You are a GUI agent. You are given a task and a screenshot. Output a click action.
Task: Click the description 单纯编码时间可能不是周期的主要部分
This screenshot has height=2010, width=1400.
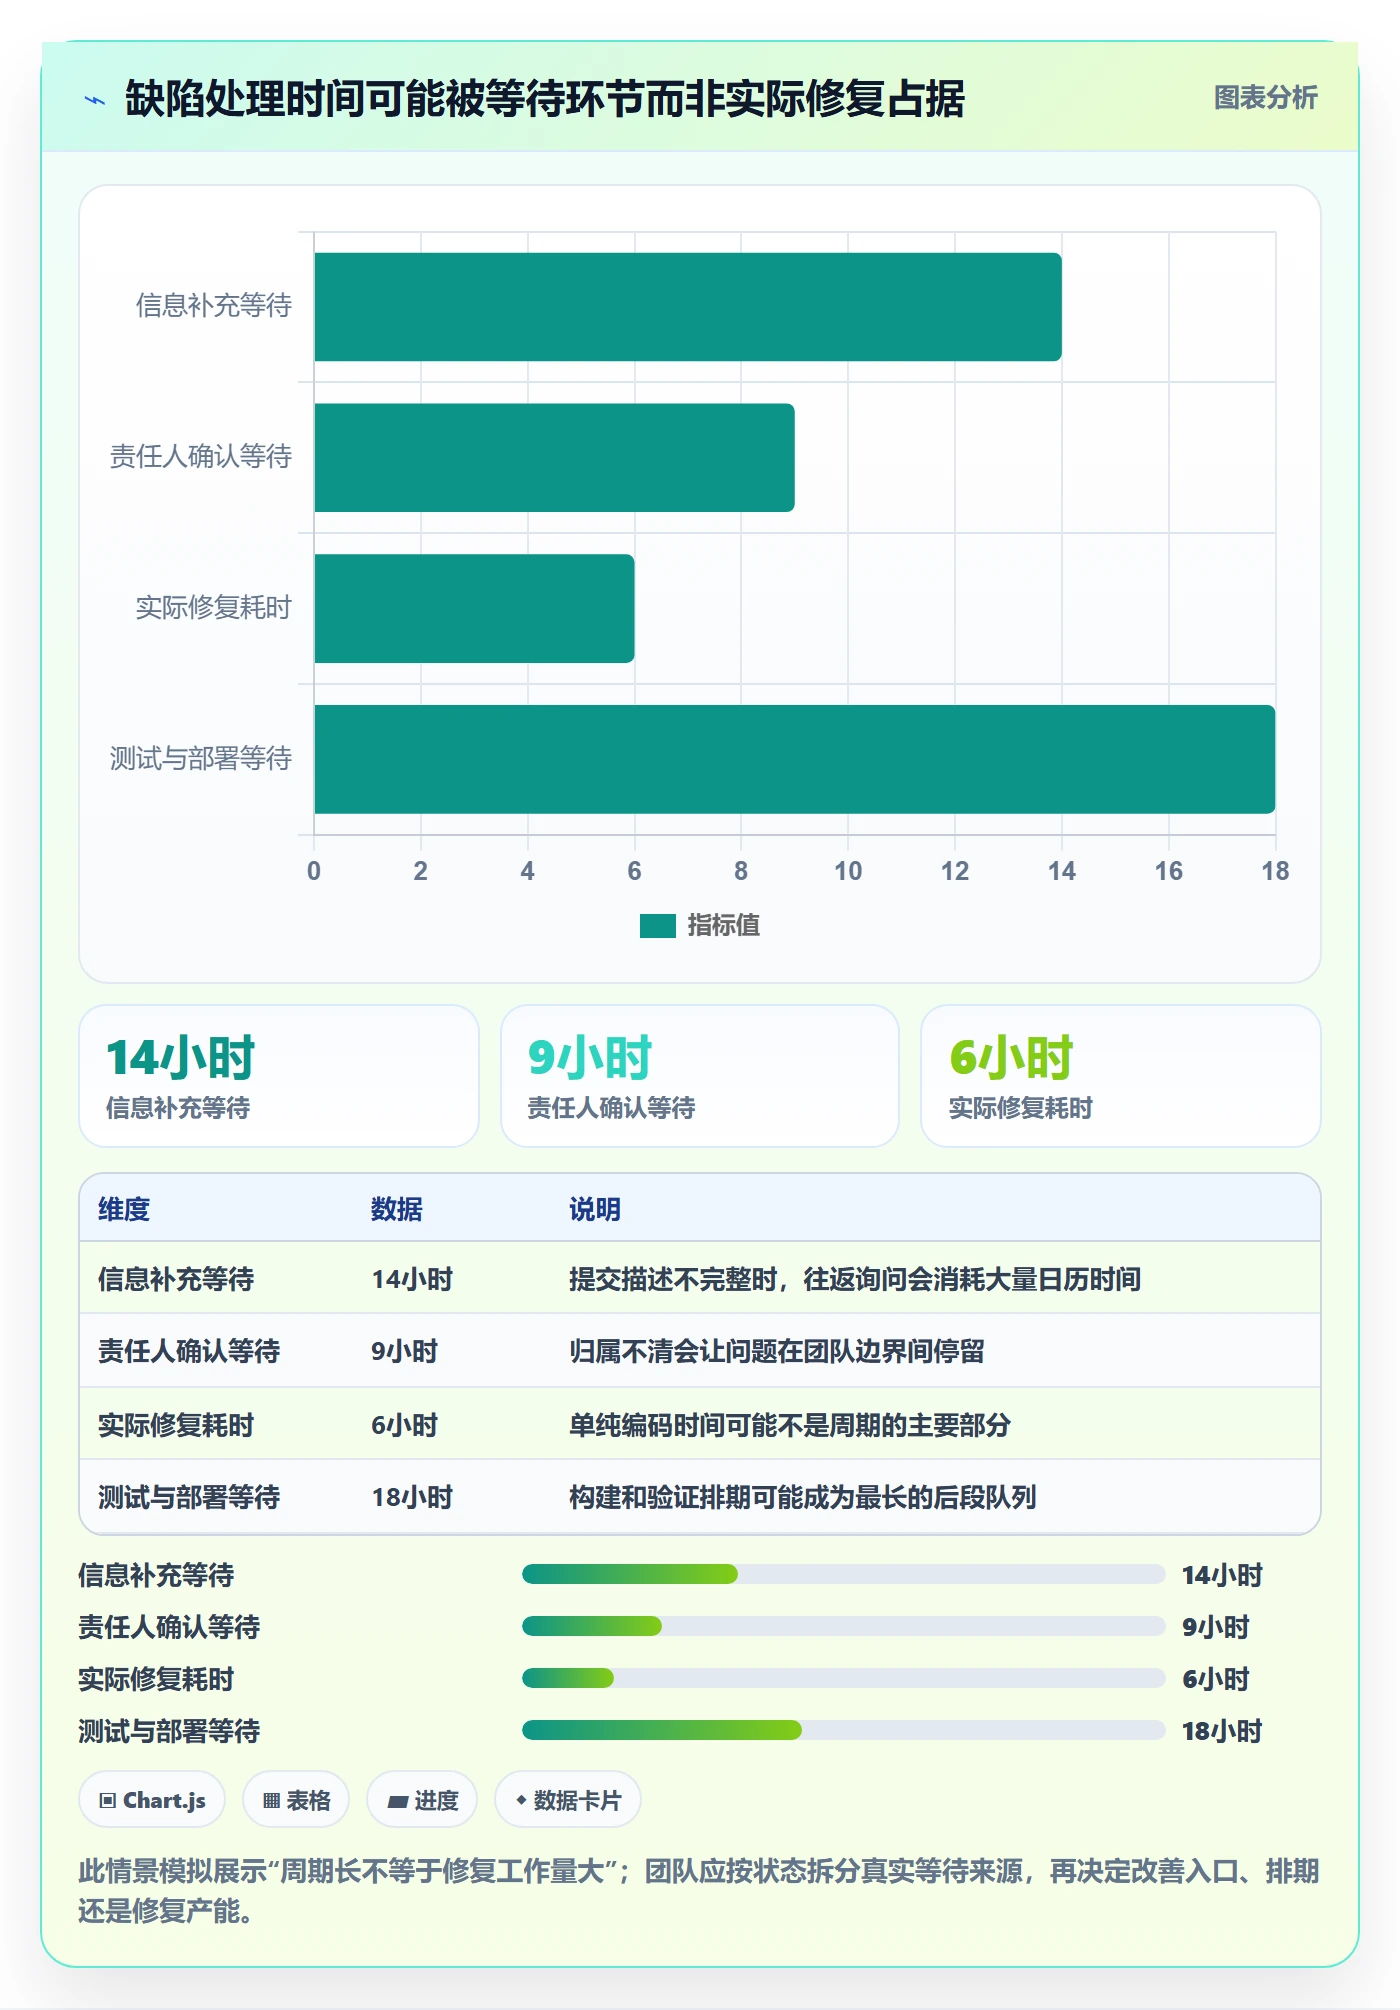[x=790, y=1425]
